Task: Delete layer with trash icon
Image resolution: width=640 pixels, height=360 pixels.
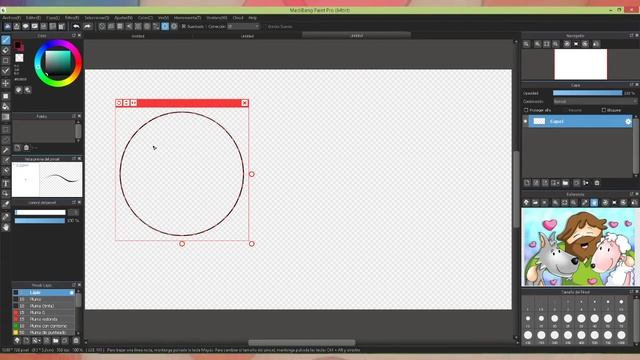Action: (597, 183)
